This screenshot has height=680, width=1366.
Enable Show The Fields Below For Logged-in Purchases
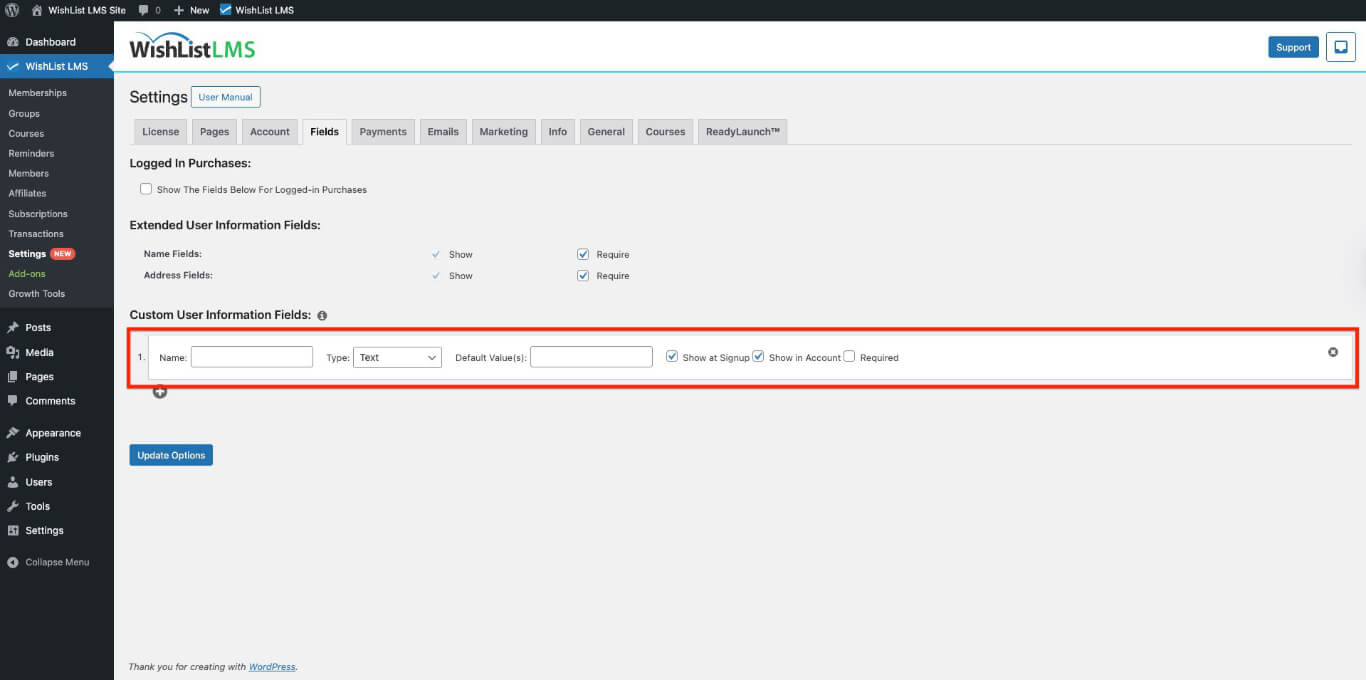point(146,189)
